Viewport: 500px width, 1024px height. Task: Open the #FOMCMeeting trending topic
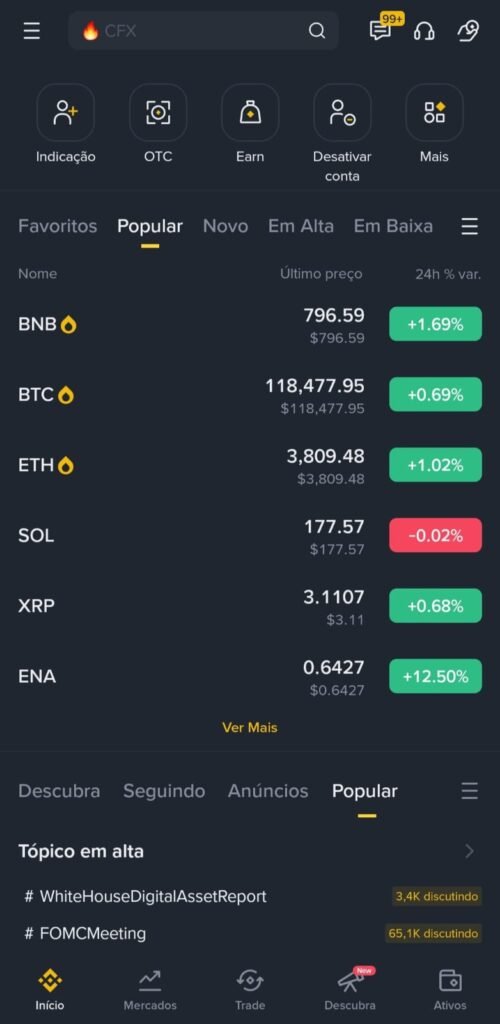(86, 933)
